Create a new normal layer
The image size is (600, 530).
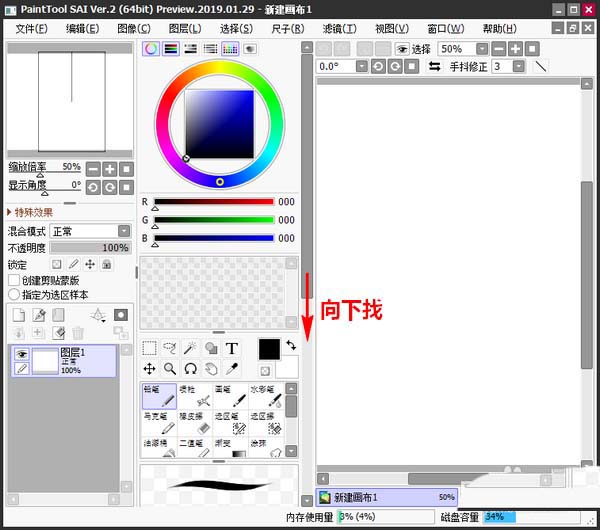pos(18,315)
